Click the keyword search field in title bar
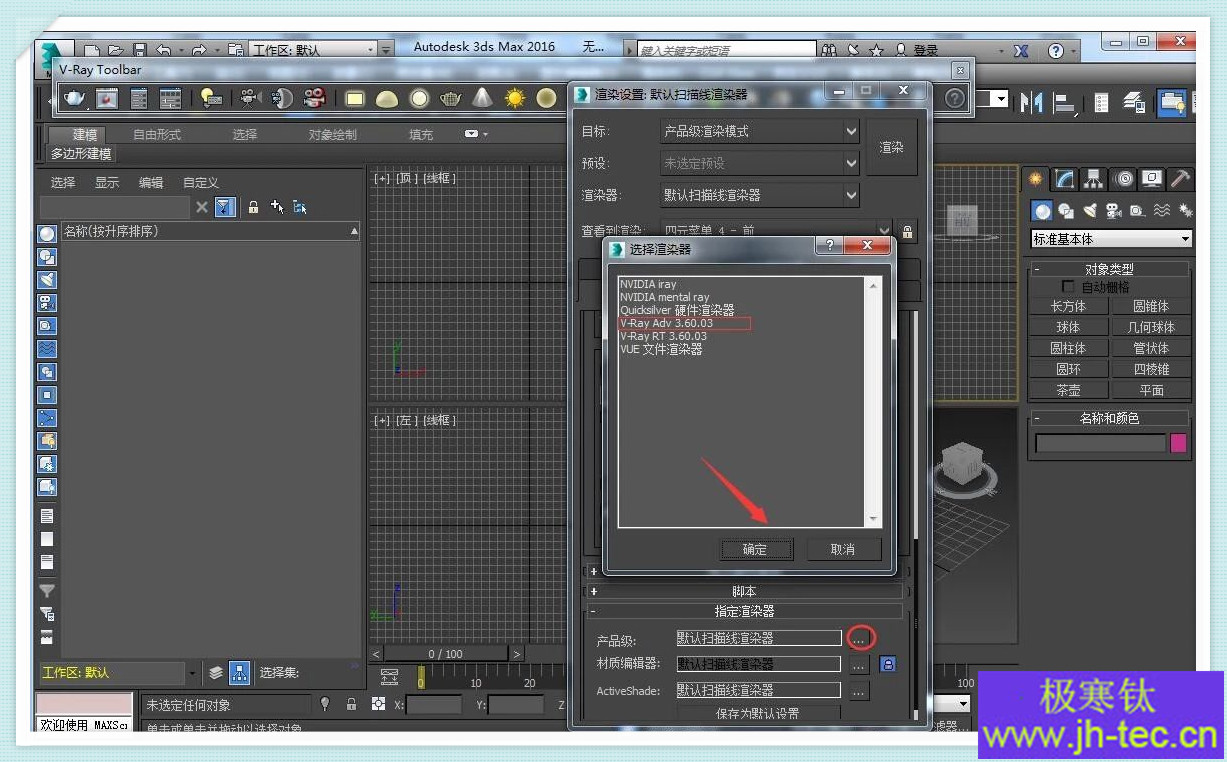The height and width of the screenshot is (762, 1227). (x=727, y=49)
